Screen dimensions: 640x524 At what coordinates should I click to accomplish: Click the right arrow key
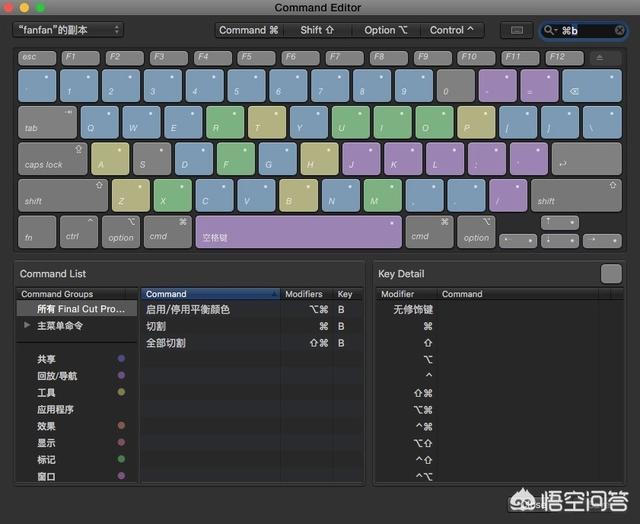click(602, 241)
